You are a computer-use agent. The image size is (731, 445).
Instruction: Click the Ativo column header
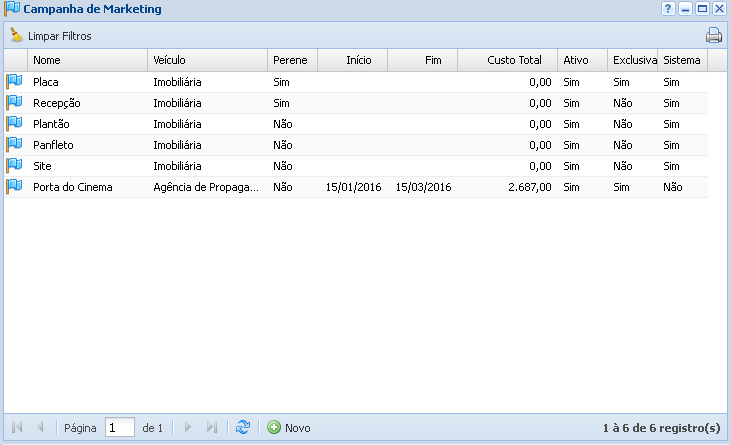pos(582,60)
